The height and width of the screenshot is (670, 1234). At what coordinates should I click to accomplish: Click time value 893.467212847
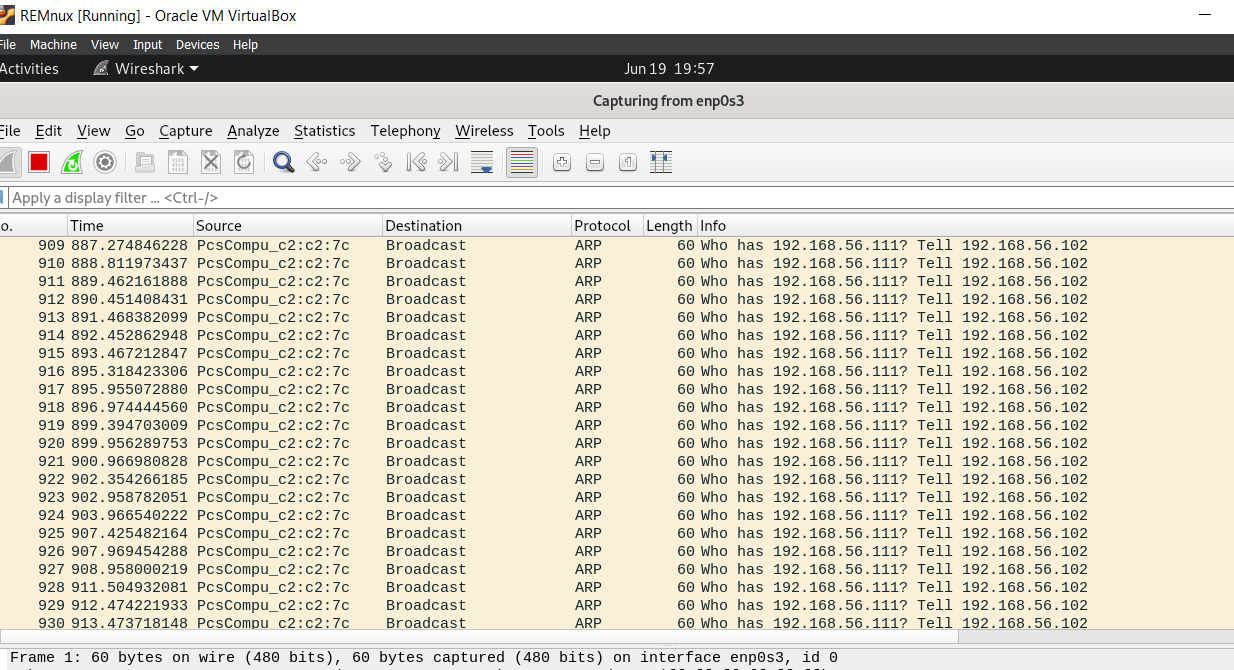pyautogui.click(x=129, y=353)
